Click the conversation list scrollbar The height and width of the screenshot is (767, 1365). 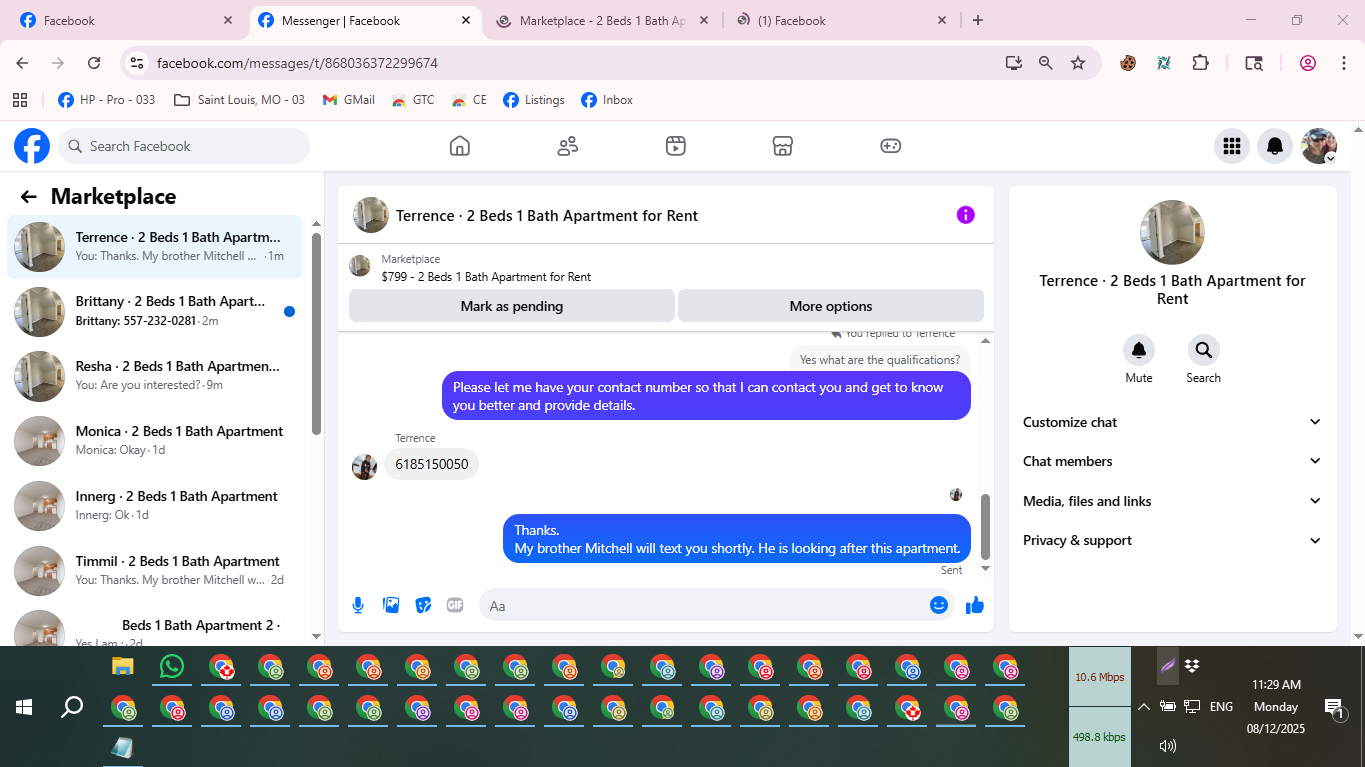(316, 334)
